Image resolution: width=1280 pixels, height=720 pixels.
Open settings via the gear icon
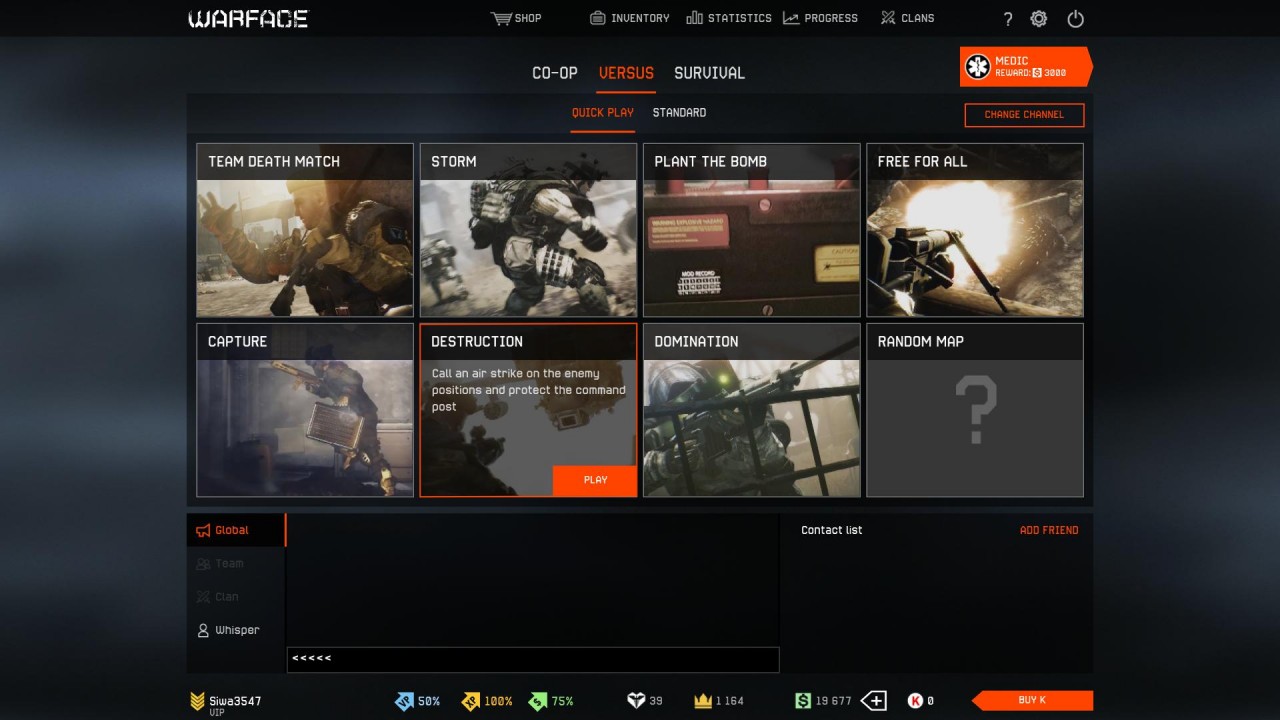pyautogui.click(x=1039, y=19)
